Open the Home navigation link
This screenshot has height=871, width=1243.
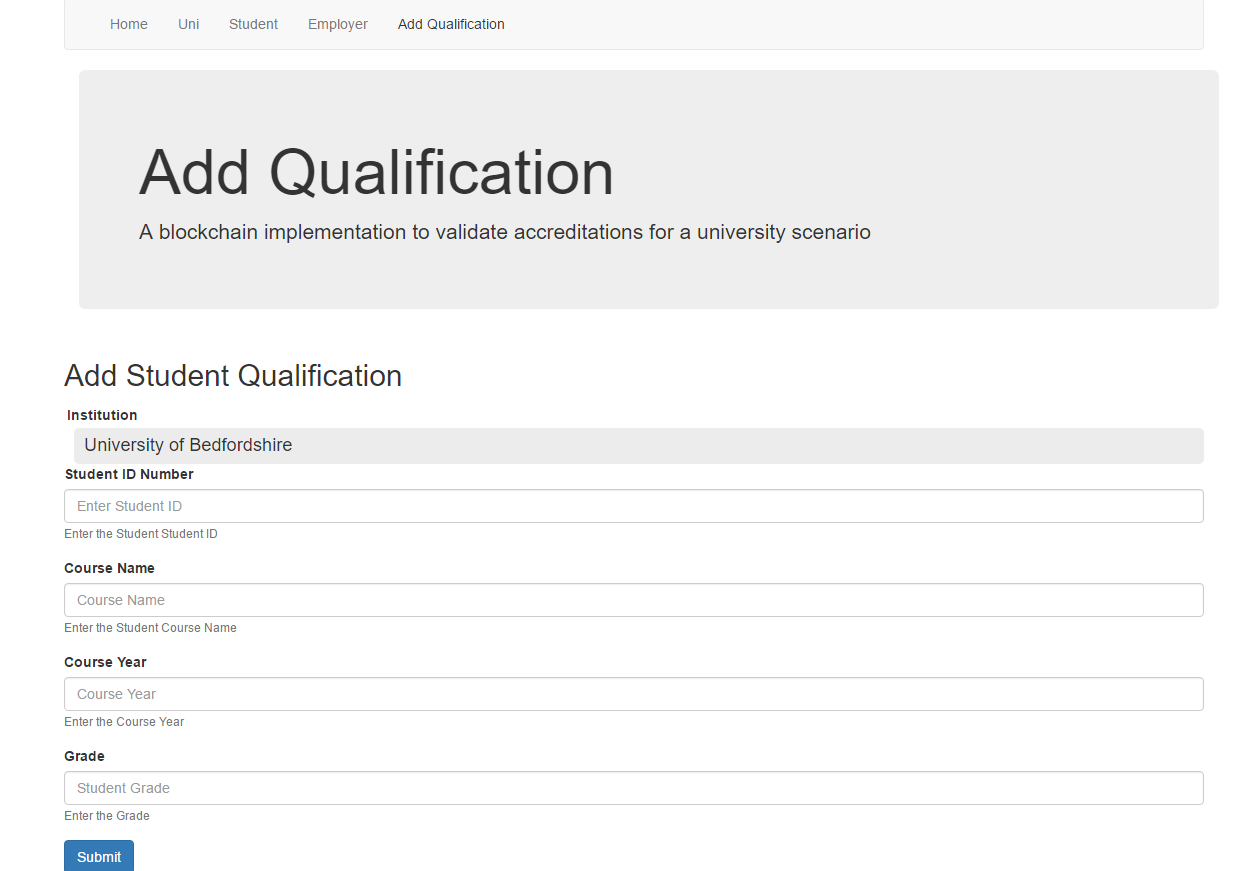click(x=129, y=24)
